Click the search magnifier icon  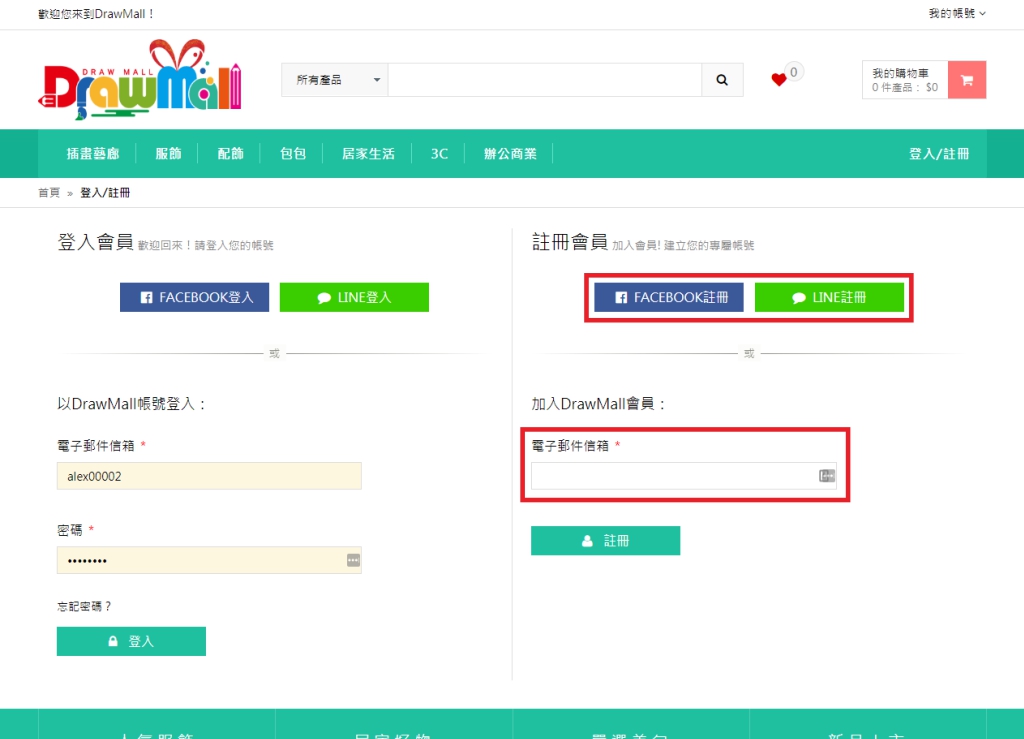tap(722, 80)
